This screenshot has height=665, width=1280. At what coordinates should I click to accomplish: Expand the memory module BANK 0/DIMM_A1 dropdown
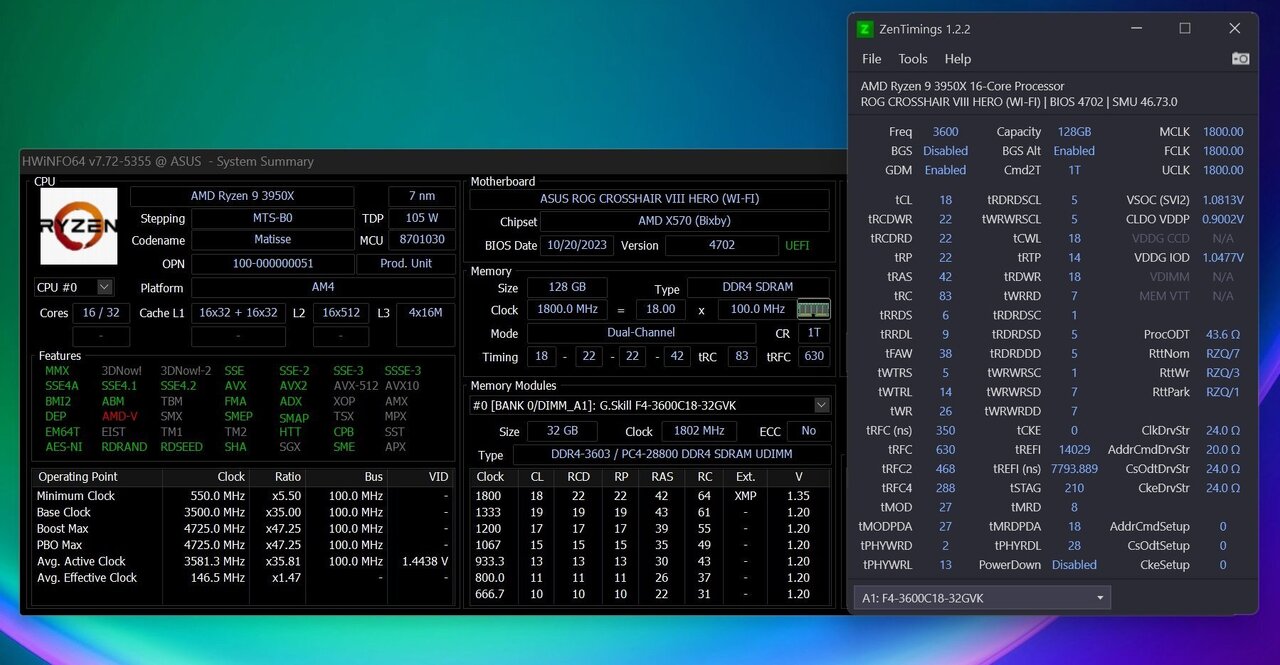point(821,405)
